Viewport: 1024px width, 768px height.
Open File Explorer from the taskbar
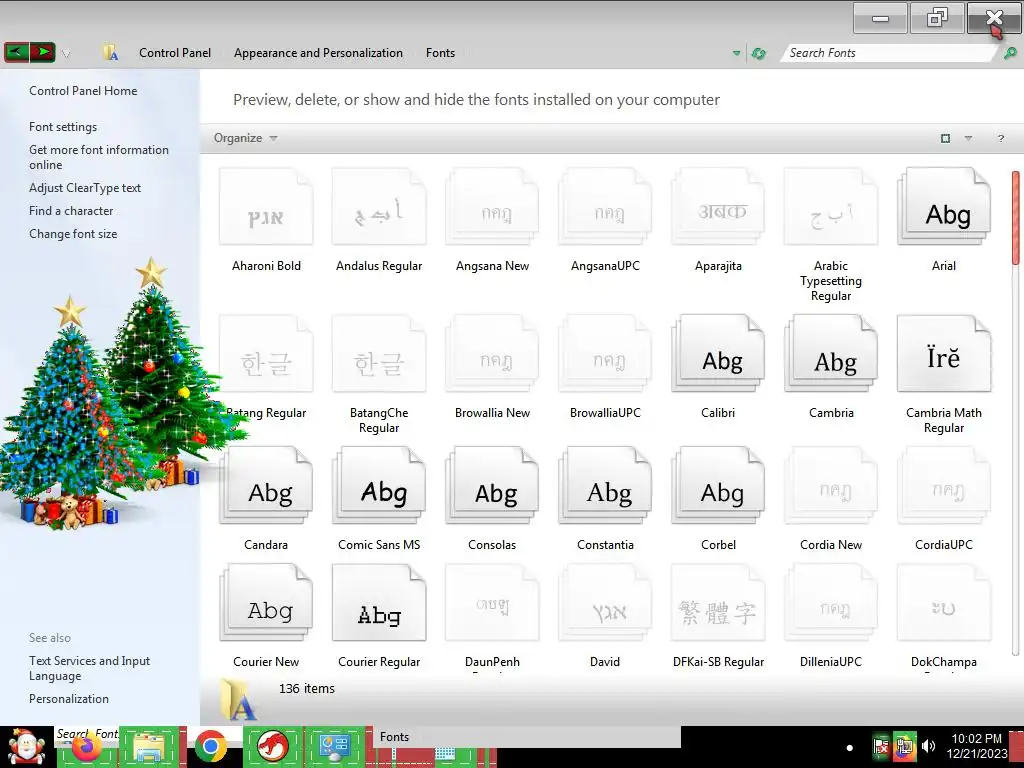click(x=150, y=747)
